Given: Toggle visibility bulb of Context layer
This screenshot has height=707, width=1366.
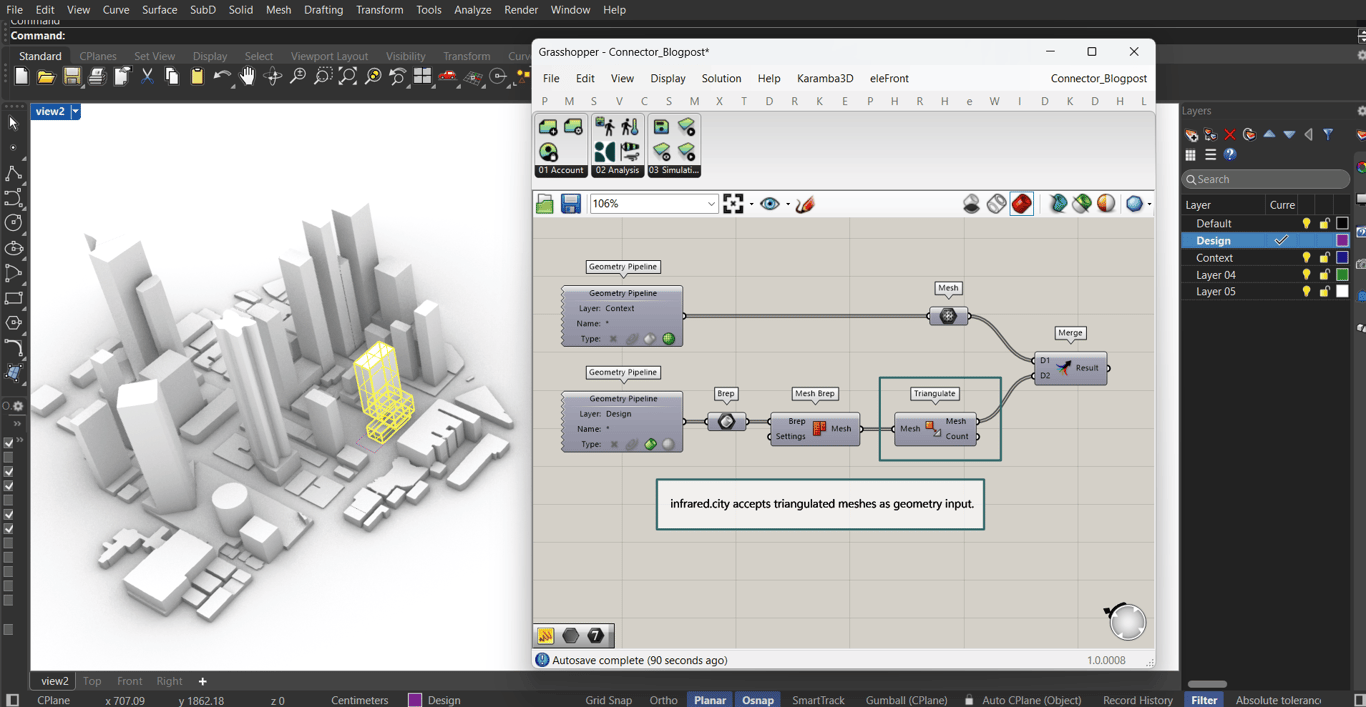Looking at the screenshot, I should pyautogui.click(x=1306, y=258).
